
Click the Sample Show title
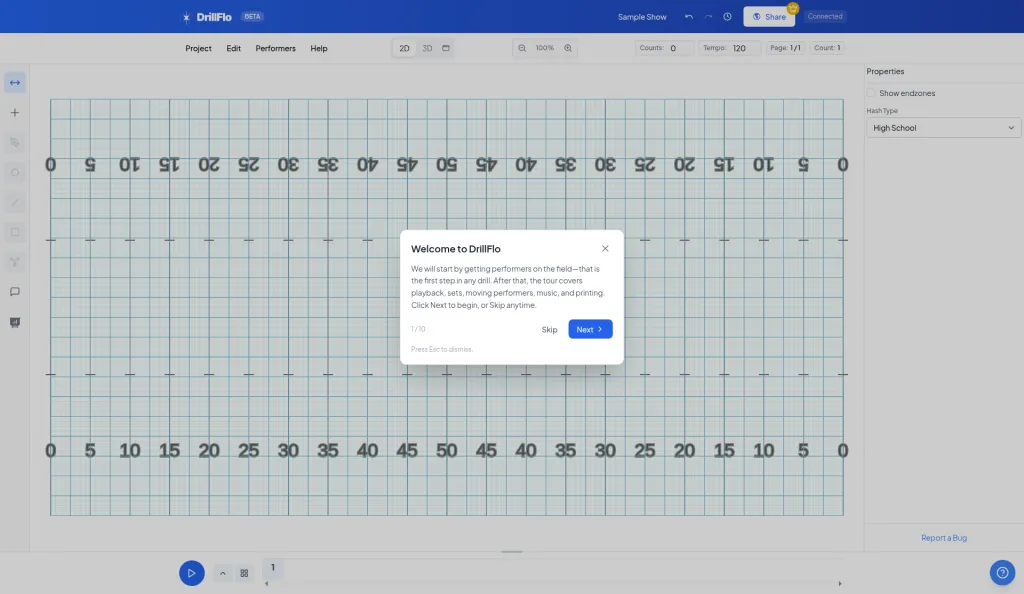coord(642,17)
